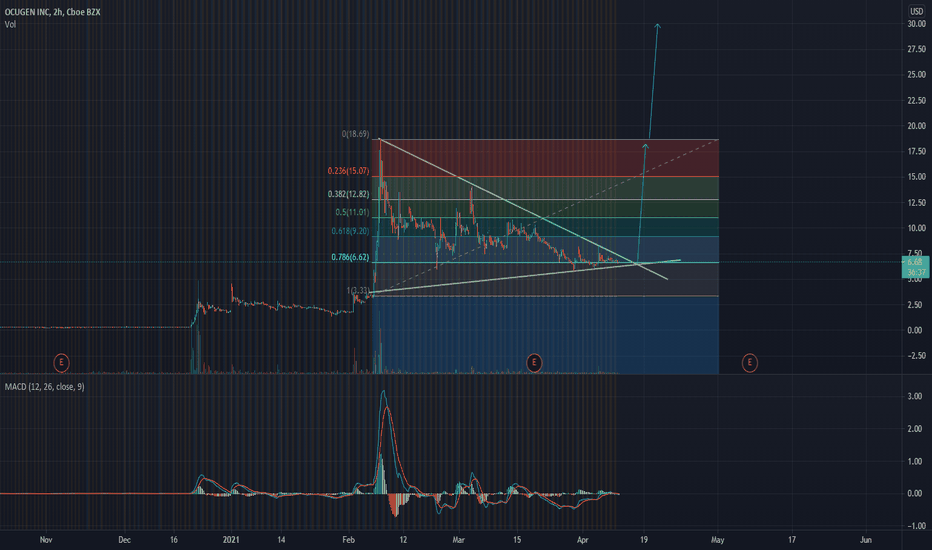Click the Nov label on the time axis
The width and height of the screenshot is (932, 550).
click(46, 540)
